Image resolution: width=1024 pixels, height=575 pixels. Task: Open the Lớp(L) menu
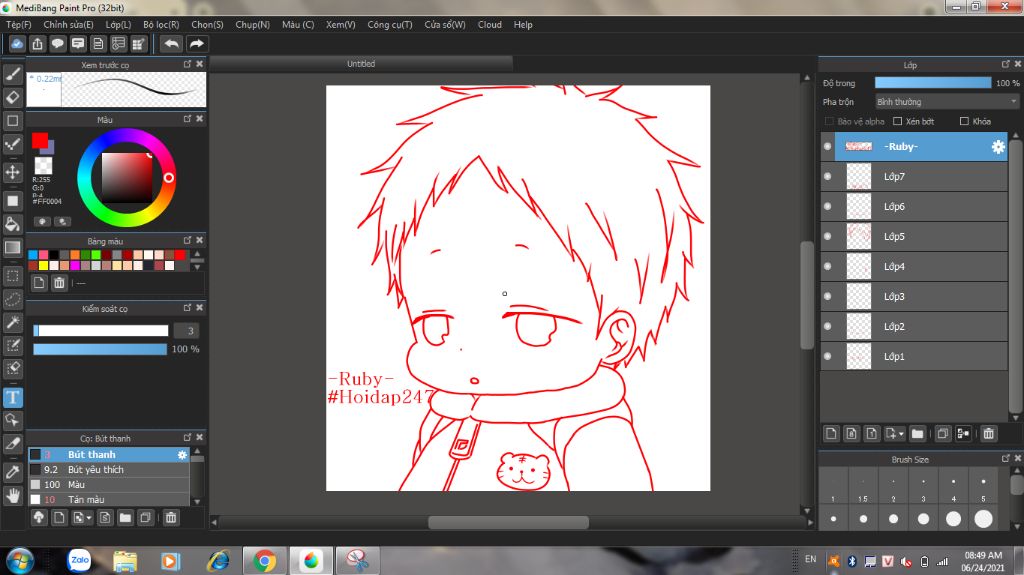click(118, 24)
